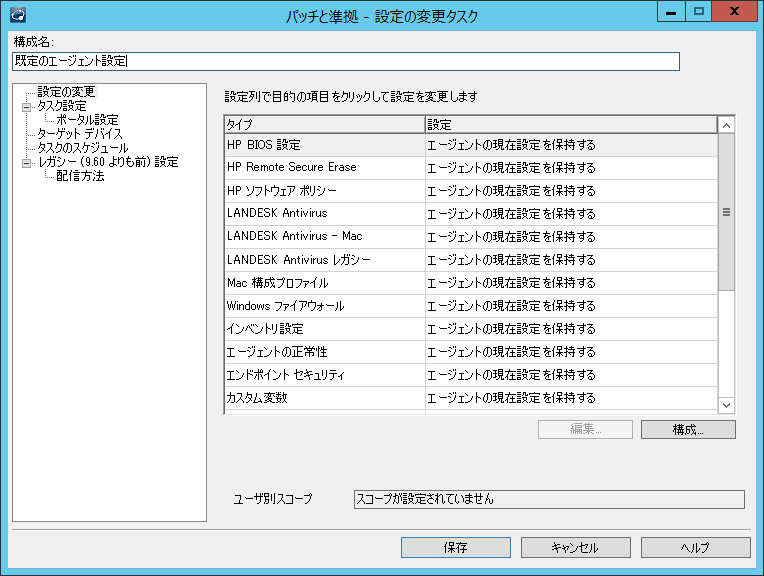Close the 設定の変更タスク window
This screenshot has height=576, width=764.
(734, 11)
